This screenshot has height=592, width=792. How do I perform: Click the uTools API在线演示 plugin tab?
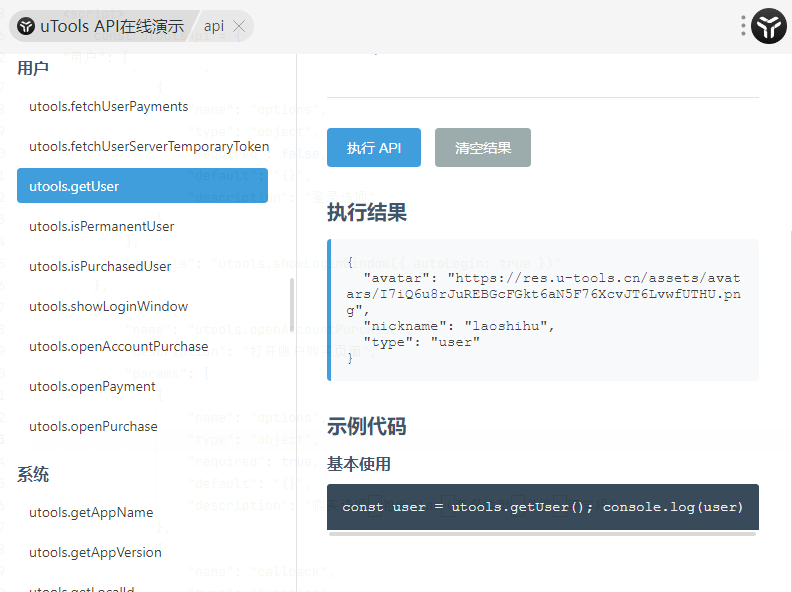(x=100, y=27)
